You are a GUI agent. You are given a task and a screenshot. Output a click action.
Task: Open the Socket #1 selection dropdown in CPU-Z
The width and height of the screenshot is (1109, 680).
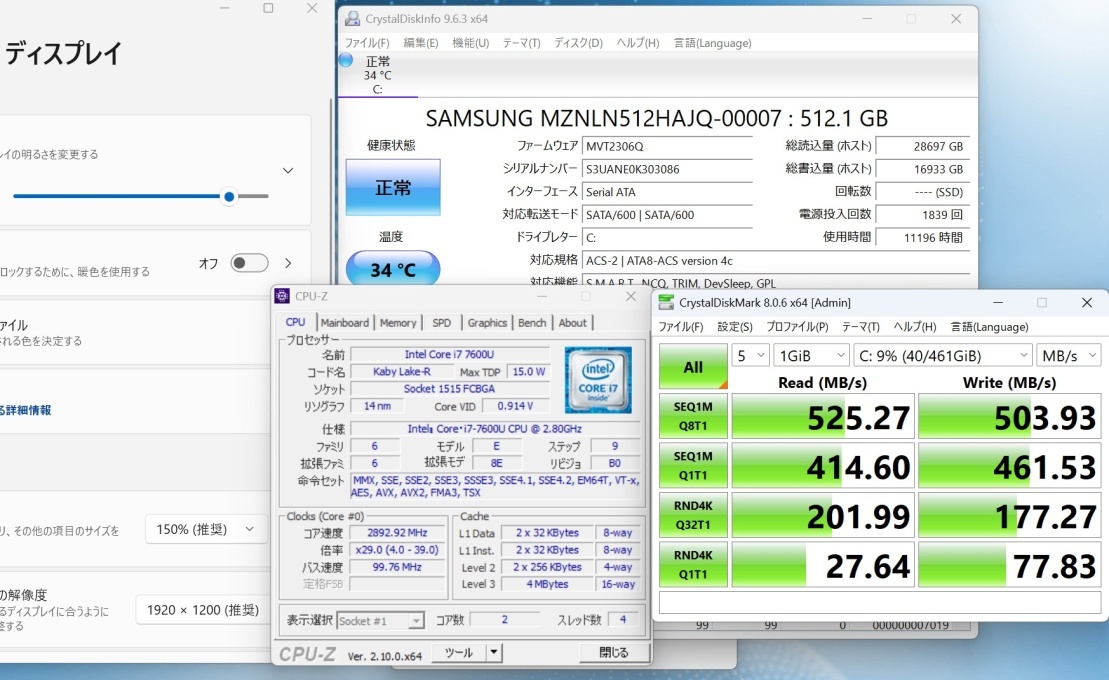point(381,621)
